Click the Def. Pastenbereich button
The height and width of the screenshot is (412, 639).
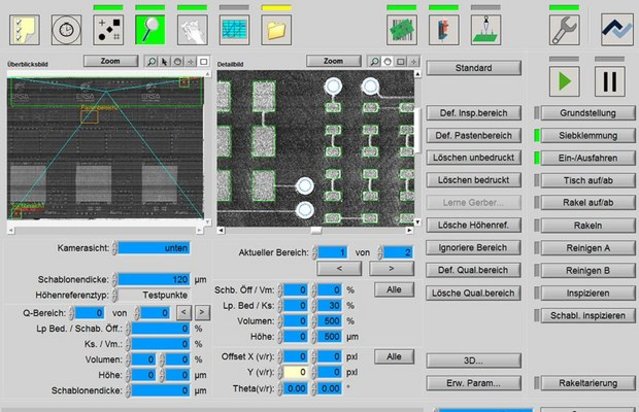click(475, 136)
